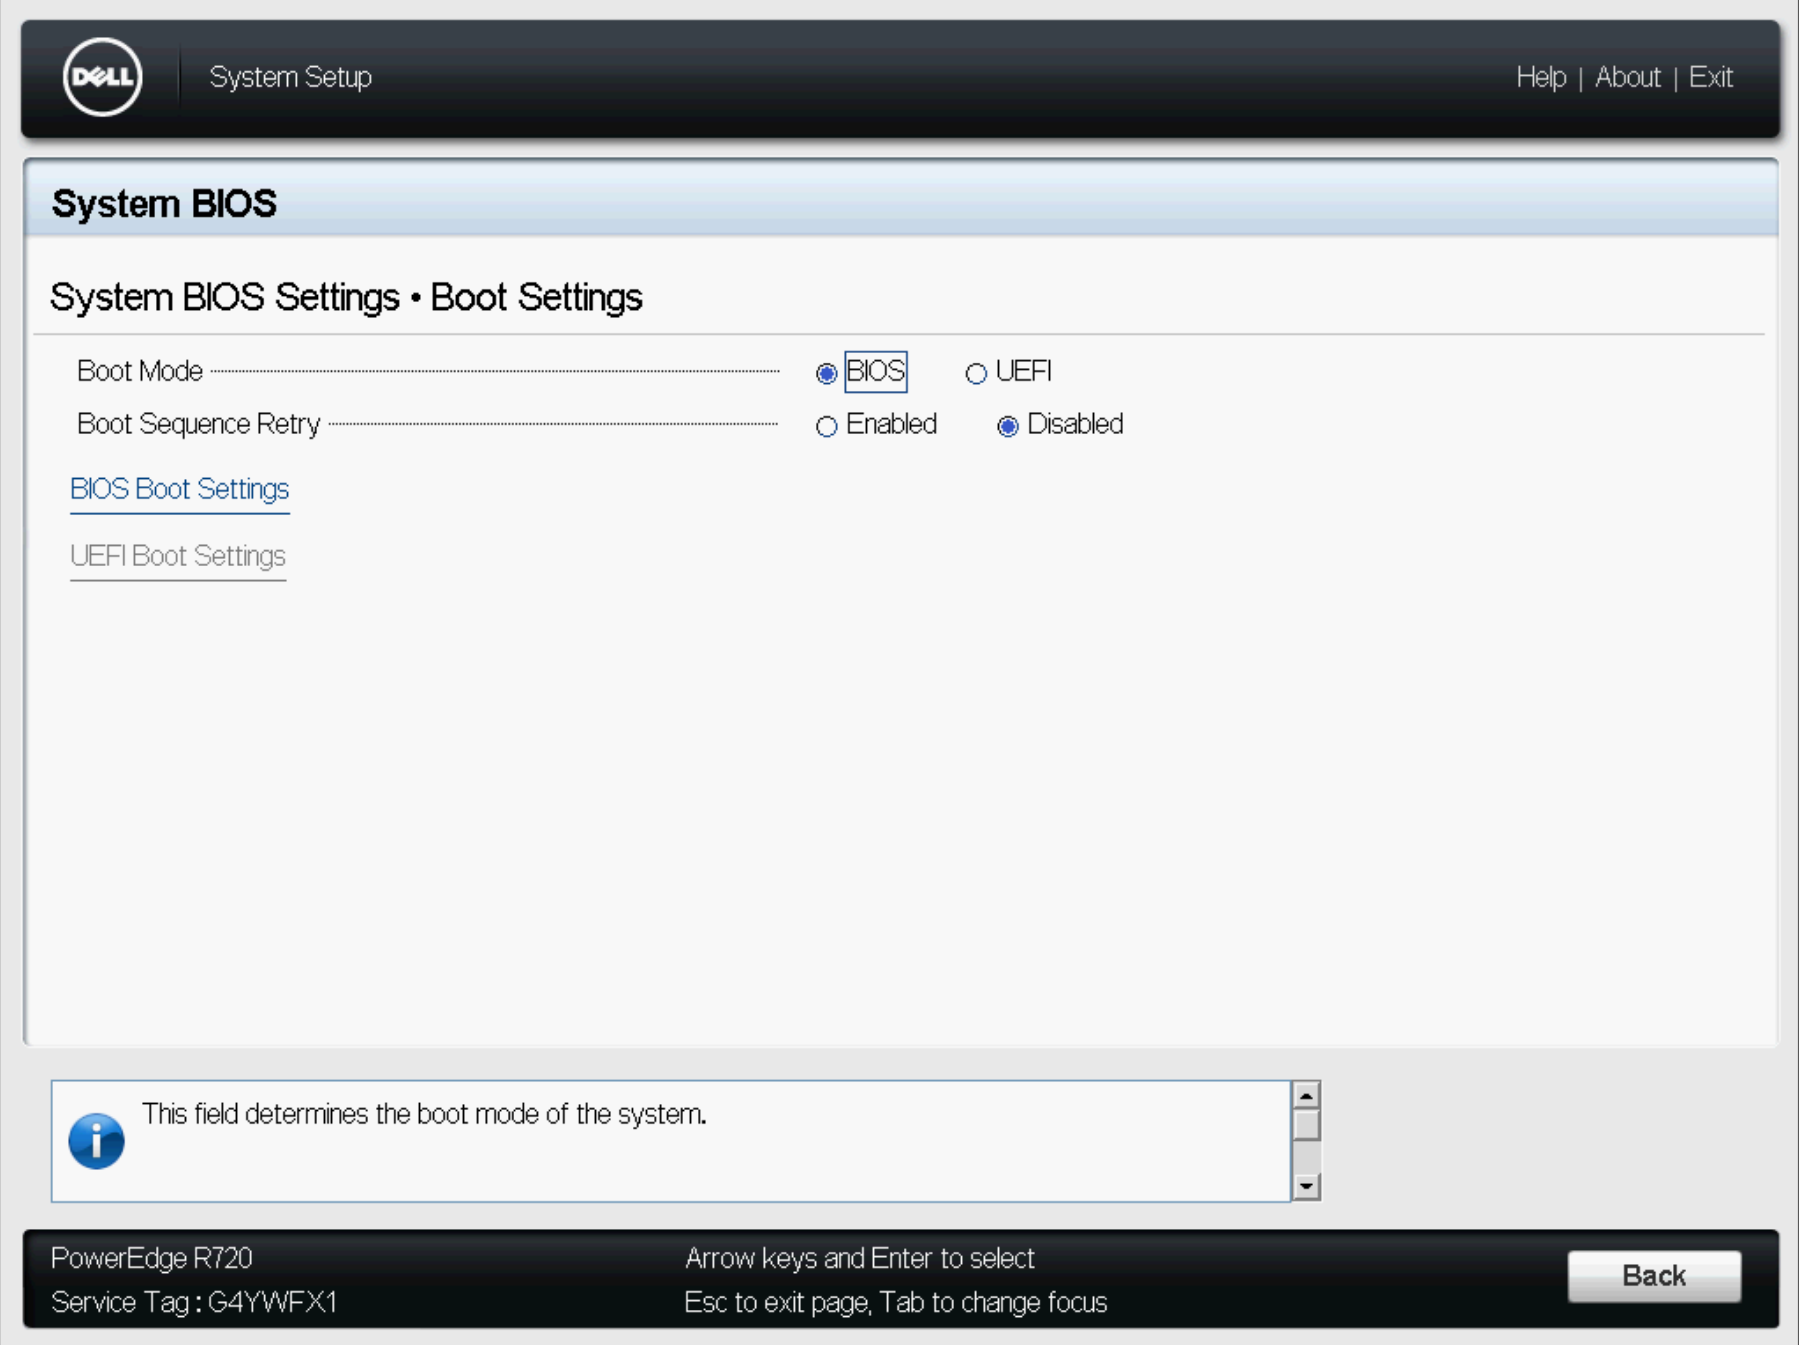The height and width of the screenshot is (1345, 1799).
Task: Click Exit in the header
Action: (1710, 77)
